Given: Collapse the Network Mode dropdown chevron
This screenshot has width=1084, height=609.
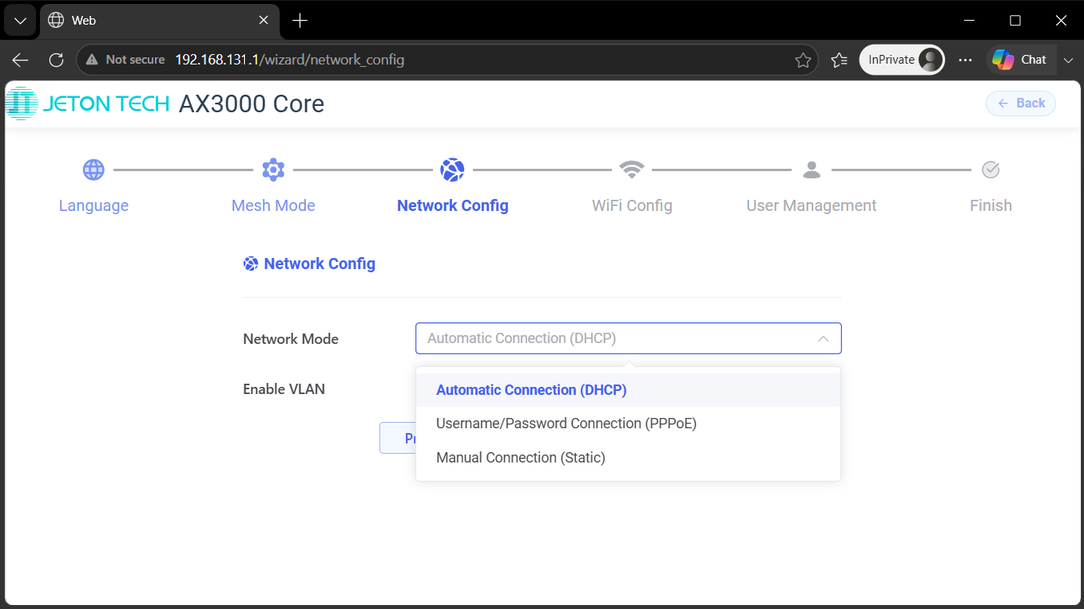Looking at the screenshot, I should tap(823, 339).
